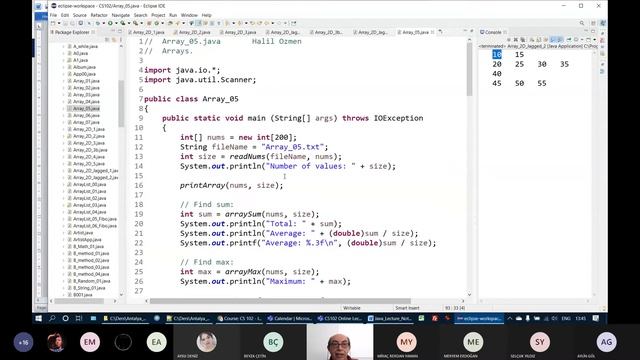Screen dimensions: 640x360
Task: Click the Coverage run toolbar icon
Action: 122,23
